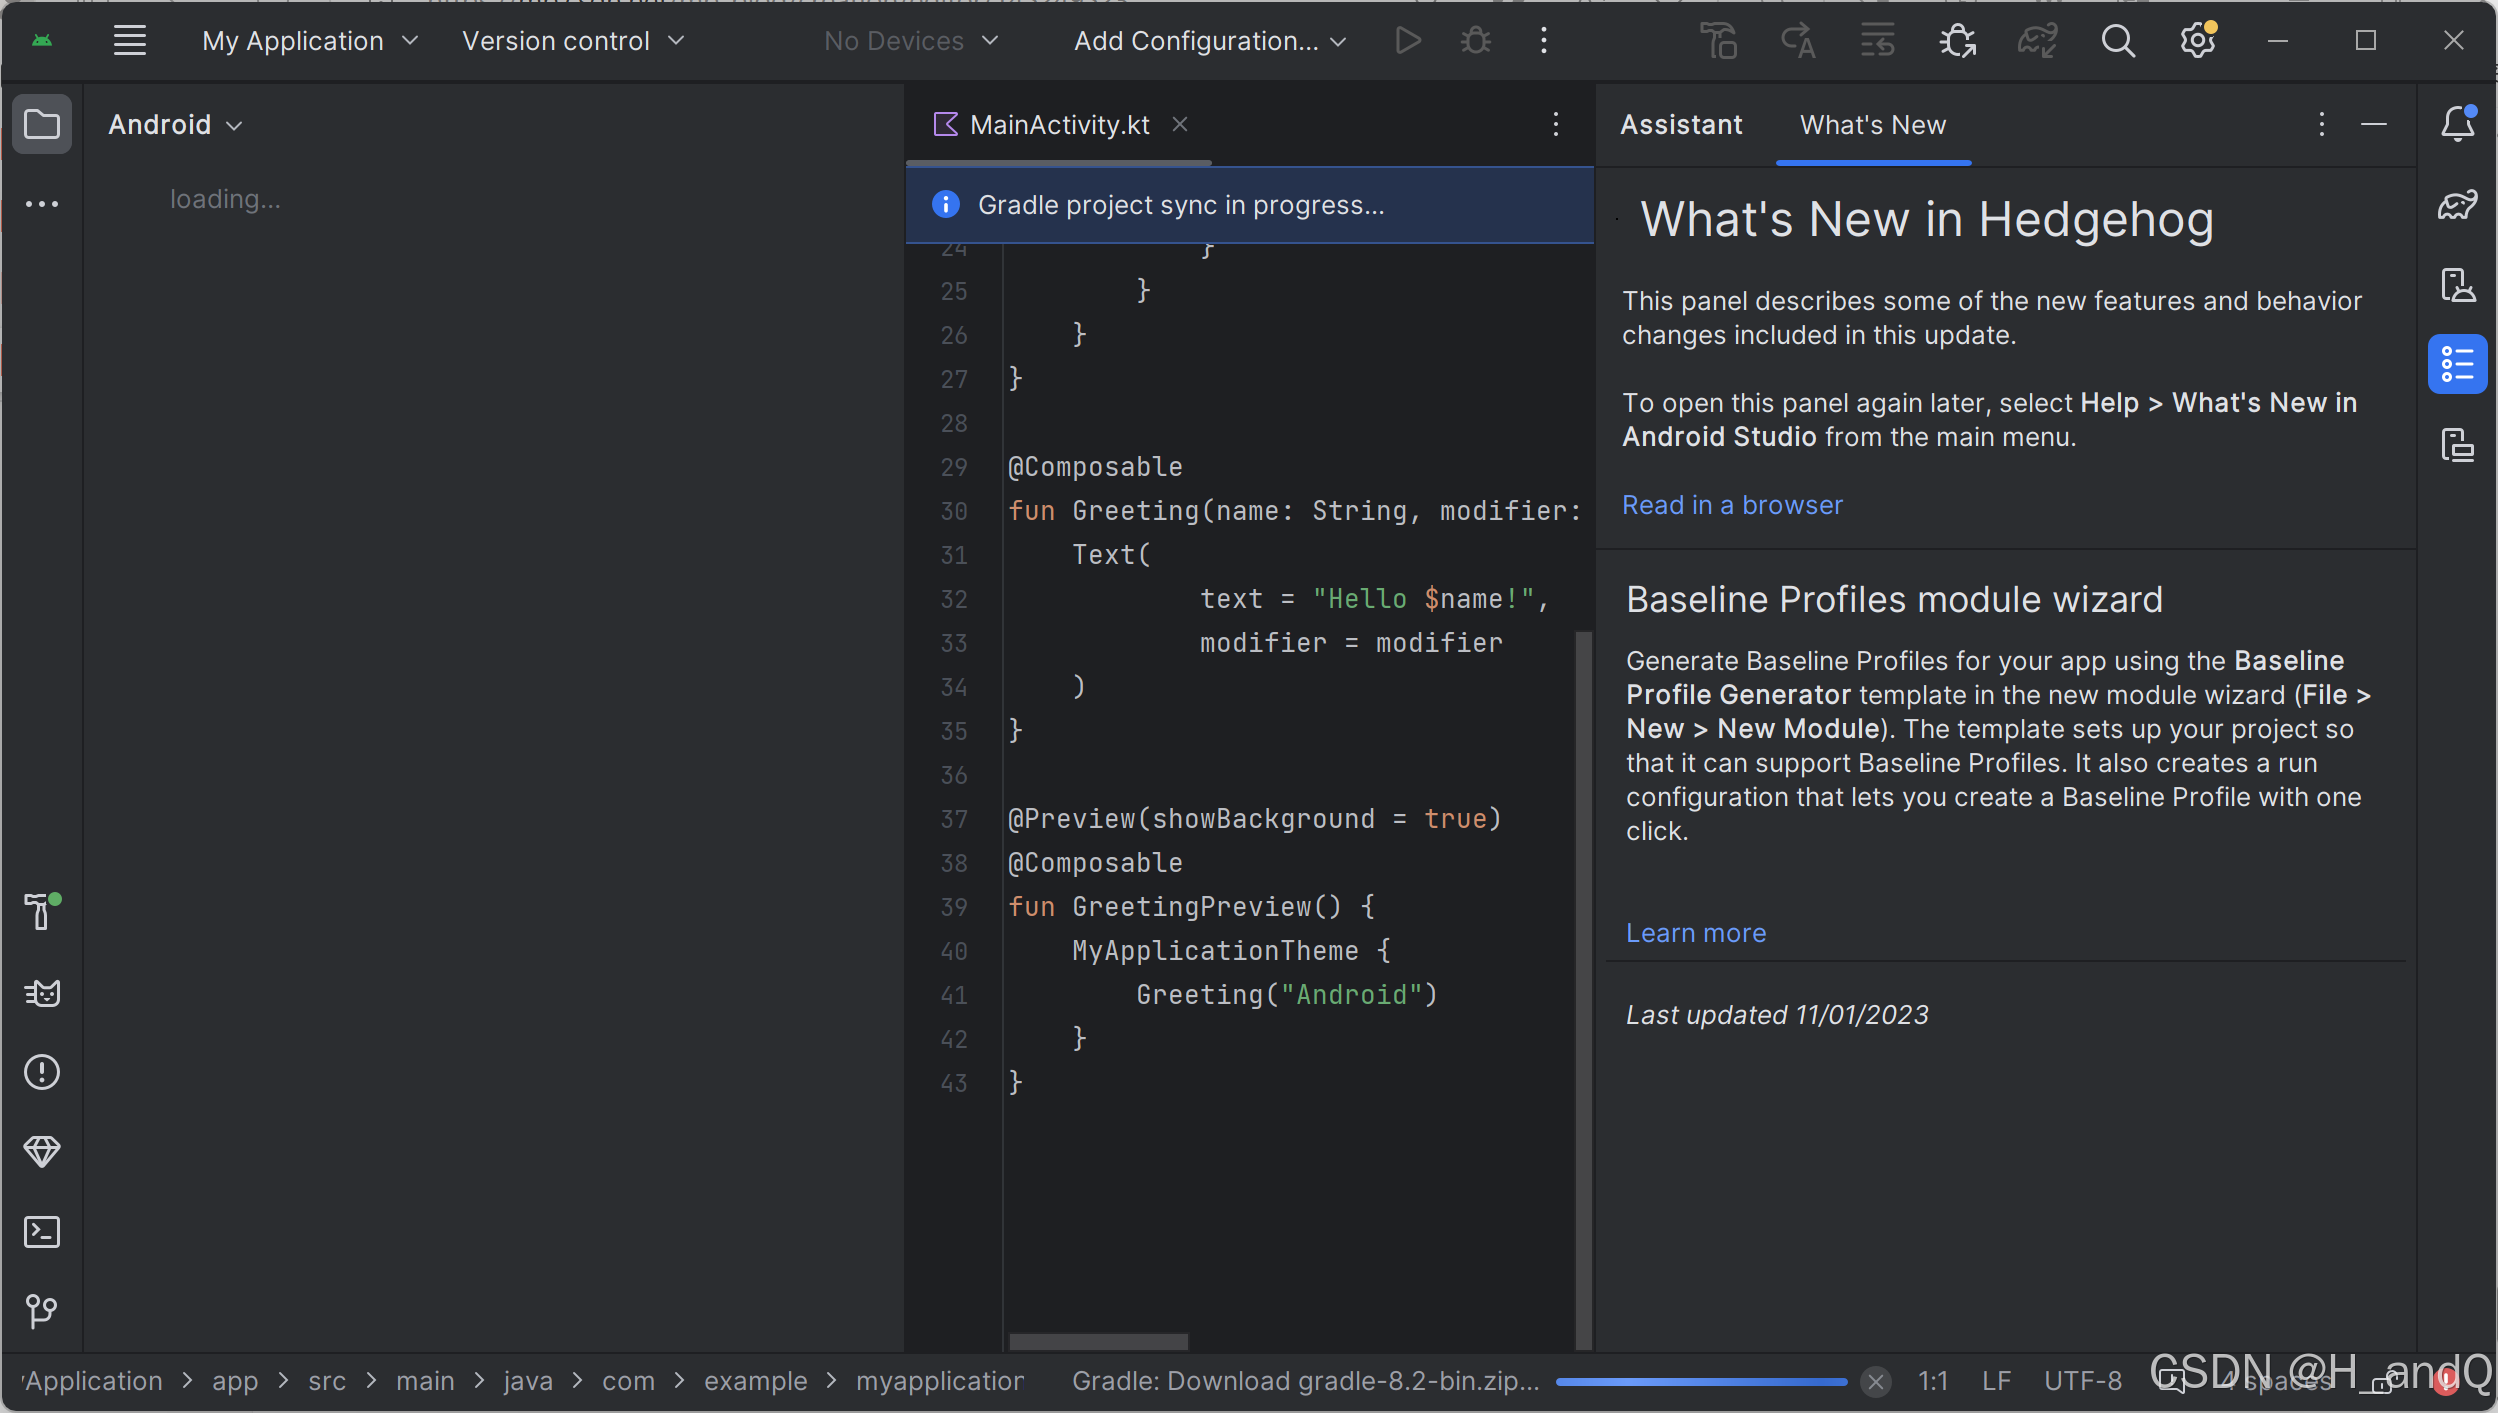Click the com breadcrumb

628,1381
